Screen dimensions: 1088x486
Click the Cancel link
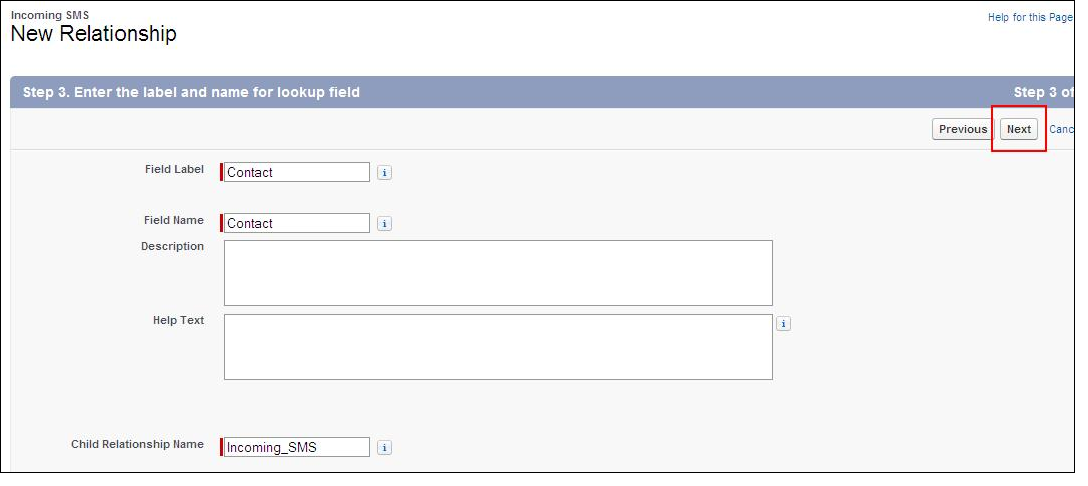1062,129
